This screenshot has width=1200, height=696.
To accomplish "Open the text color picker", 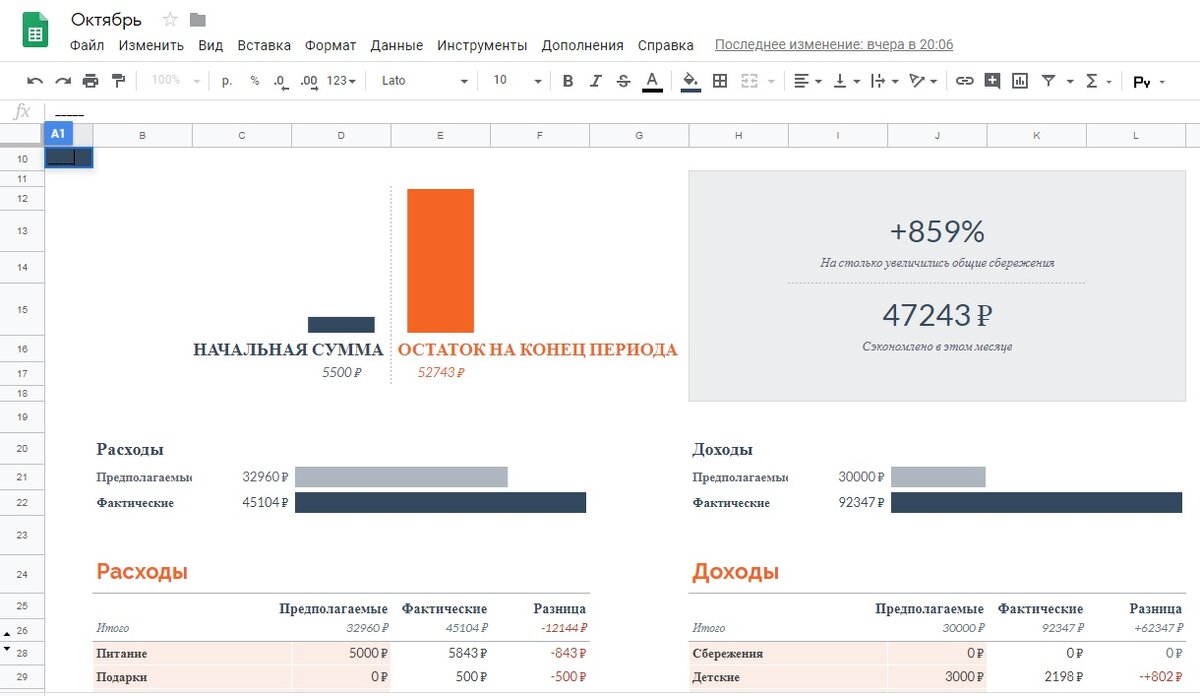I will [652, 81].
